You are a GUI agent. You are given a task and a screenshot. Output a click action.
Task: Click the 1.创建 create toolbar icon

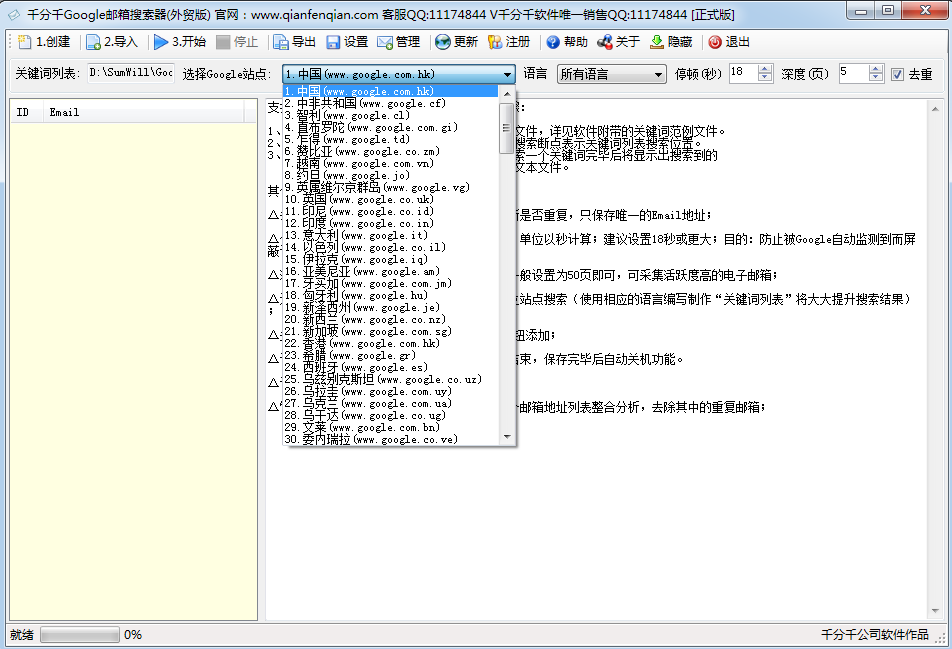(x=24, y=42)
